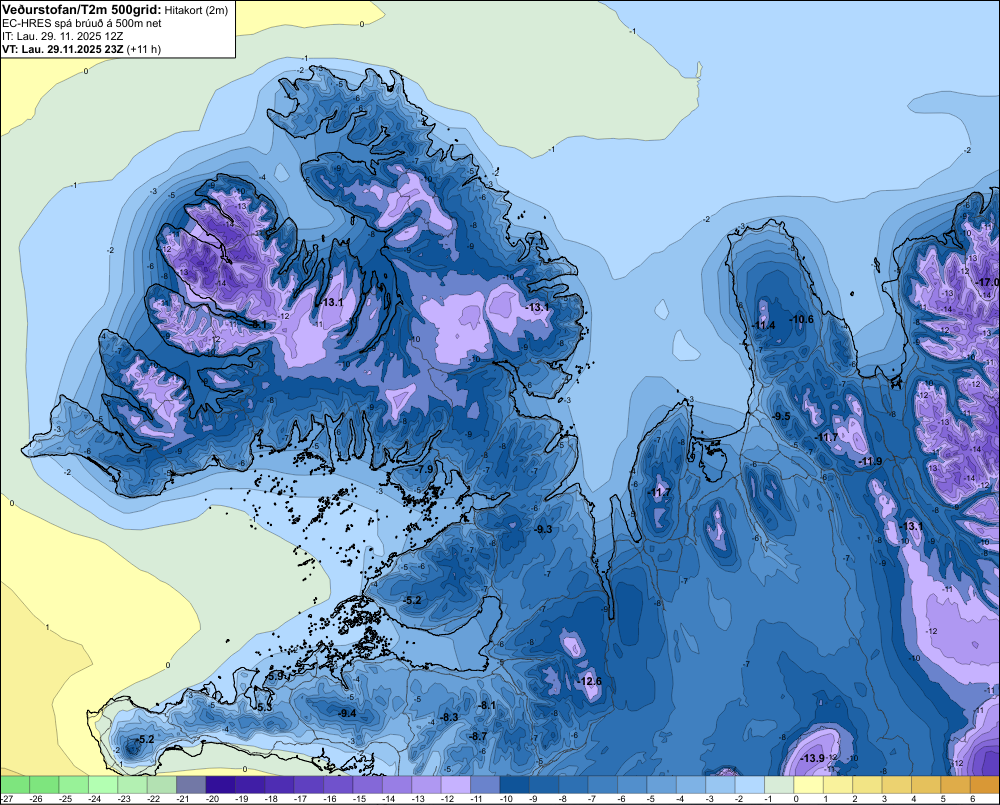Click the '-11.9' temperature value
Viewport: 1000px width, 805px height.
871,461
